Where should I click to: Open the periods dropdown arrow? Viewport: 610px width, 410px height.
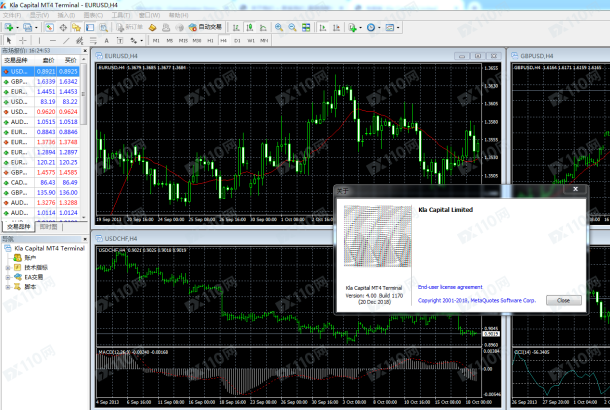[379, 28]
